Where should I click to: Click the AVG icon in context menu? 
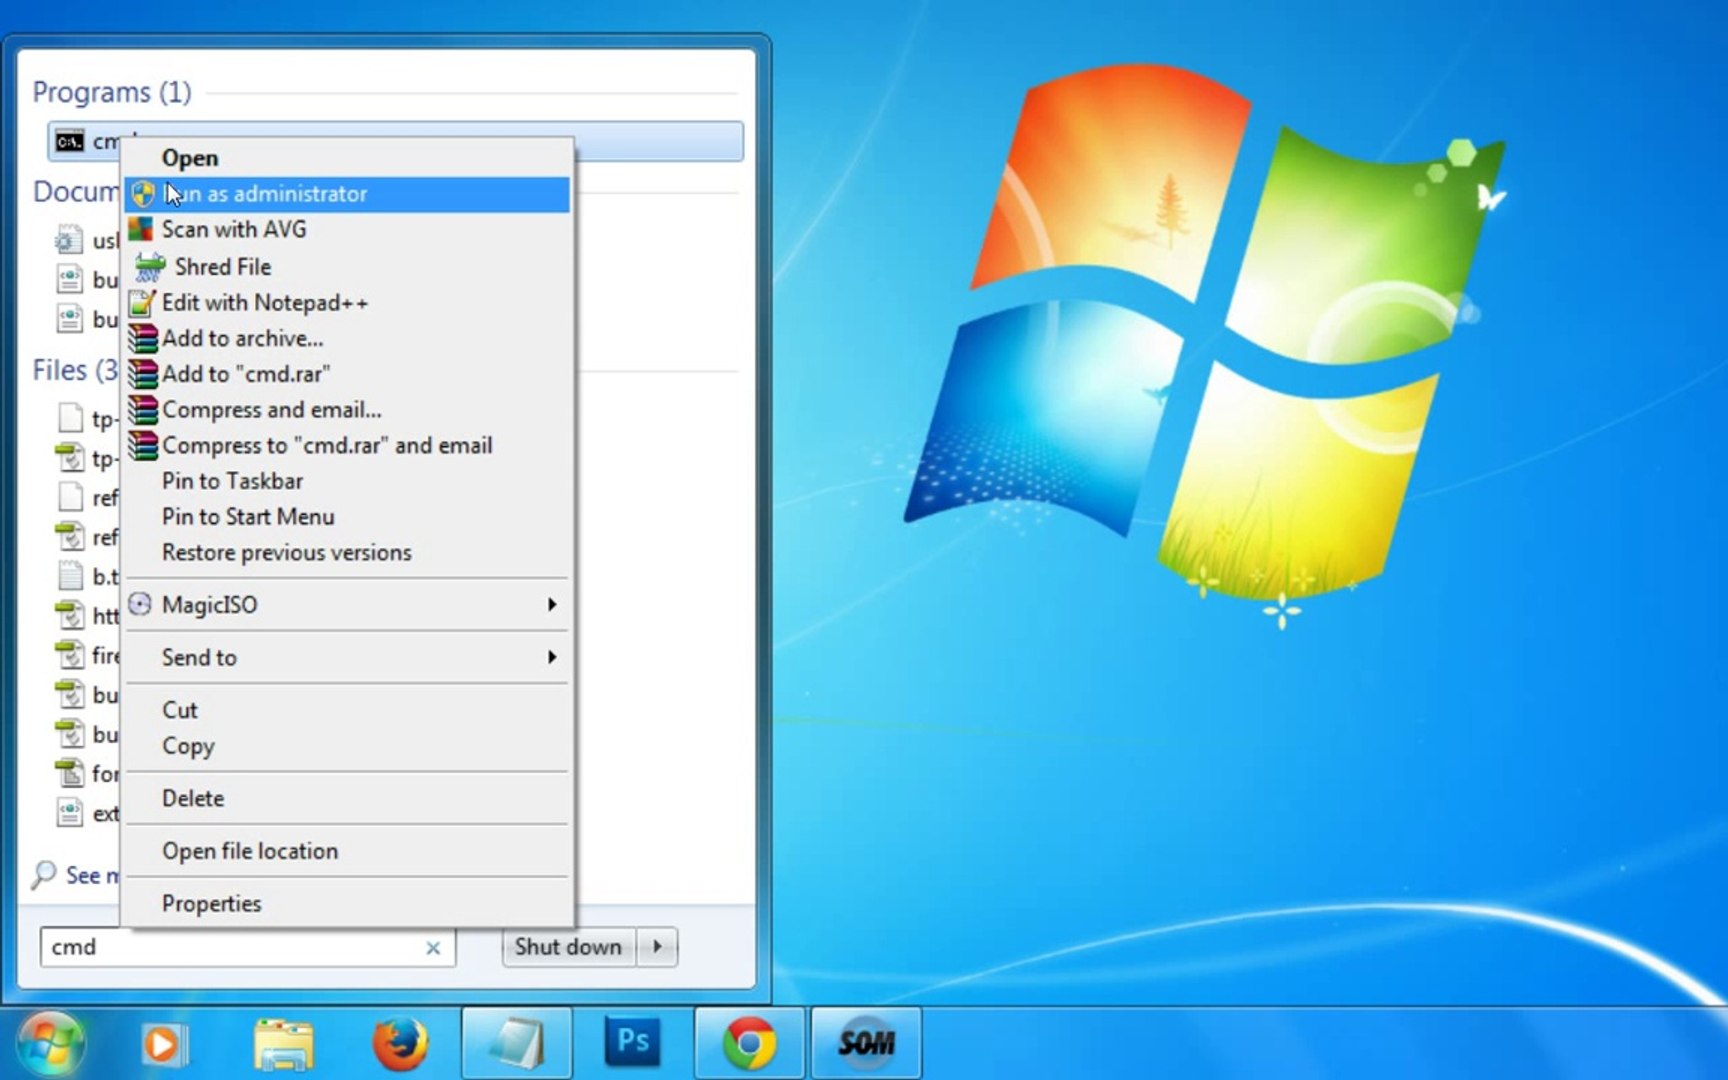tap(141, 229)
